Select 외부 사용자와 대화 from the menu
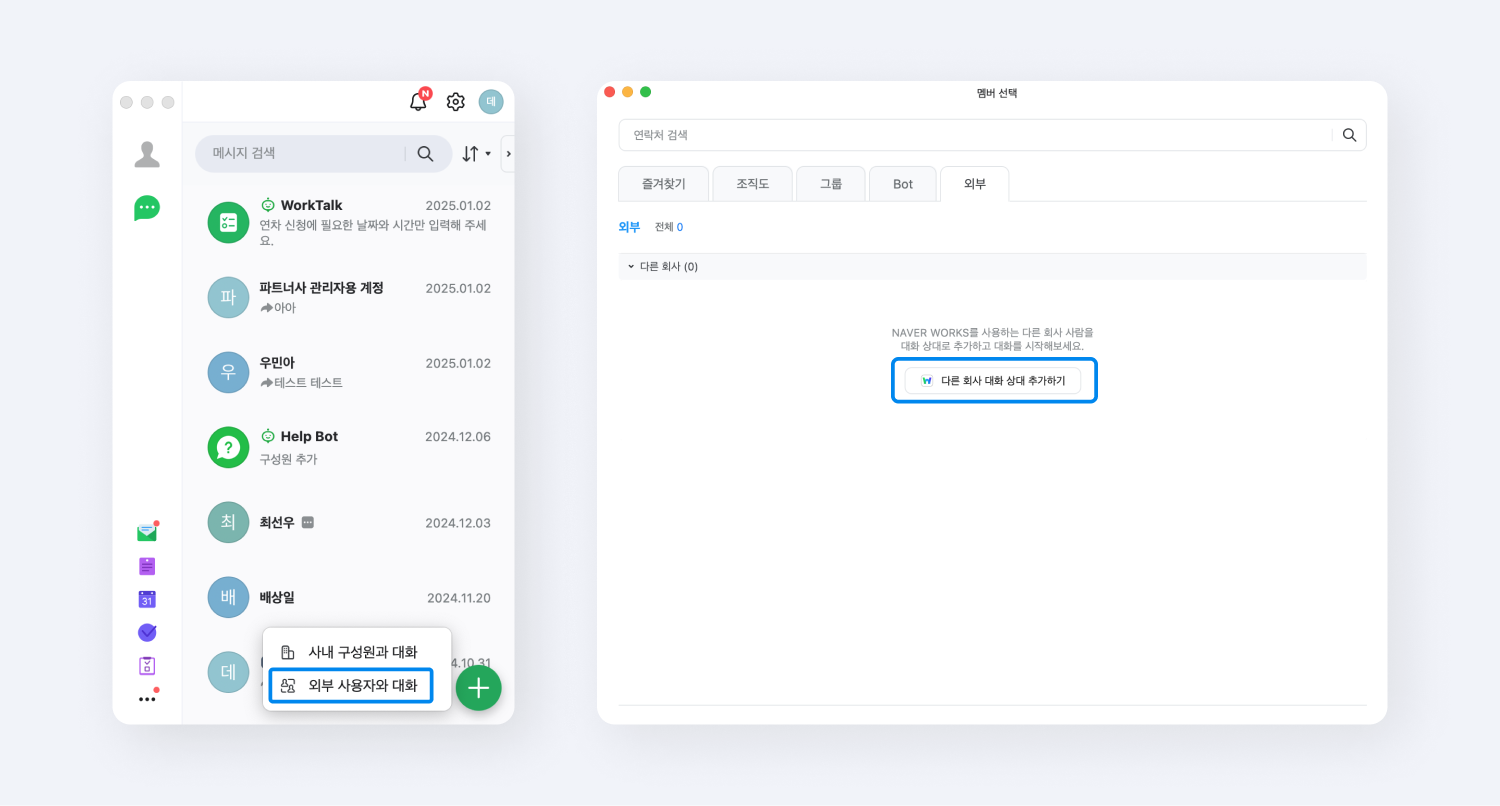The height and width of the screenshot is (806, 1500). pos(350,686)
